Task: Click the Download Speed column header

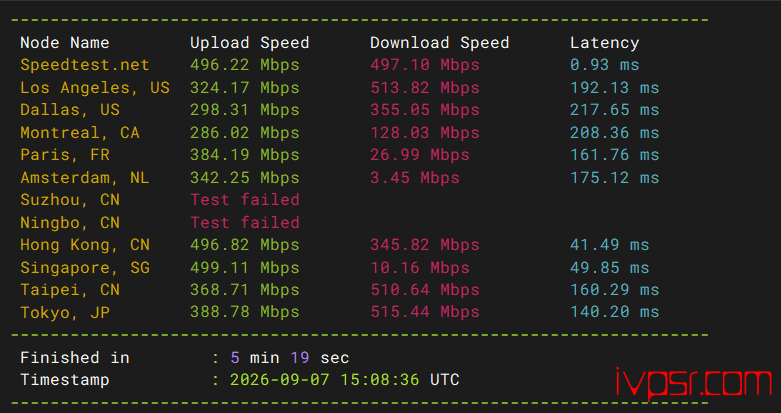Action: click(x=440, y=43)
